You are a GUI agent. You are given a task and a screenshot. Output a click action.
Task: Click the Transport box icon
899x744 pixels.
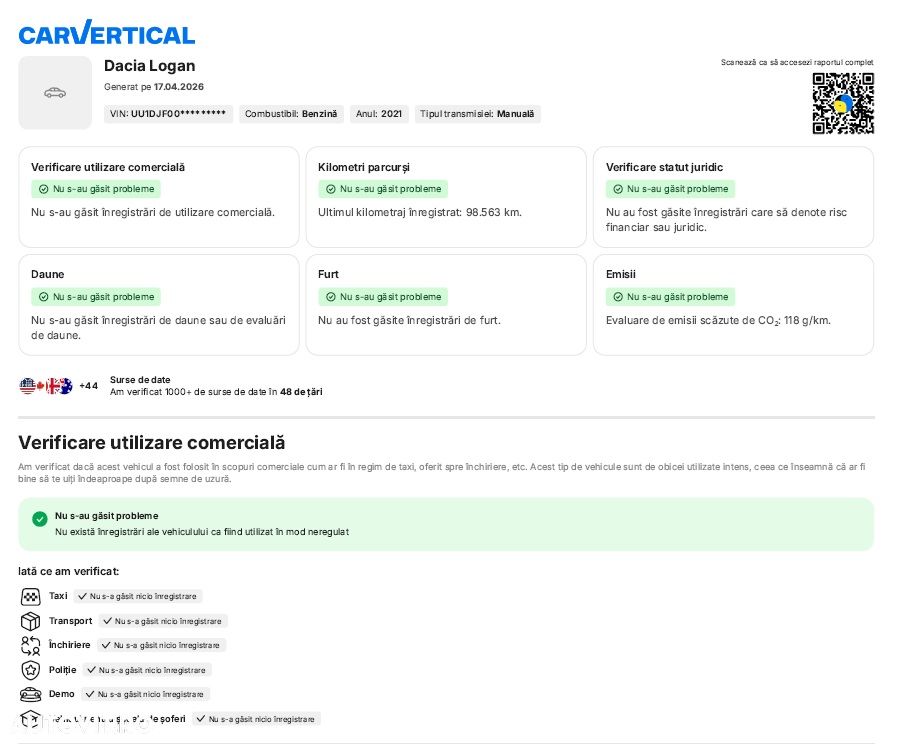(x=30, y=621)
